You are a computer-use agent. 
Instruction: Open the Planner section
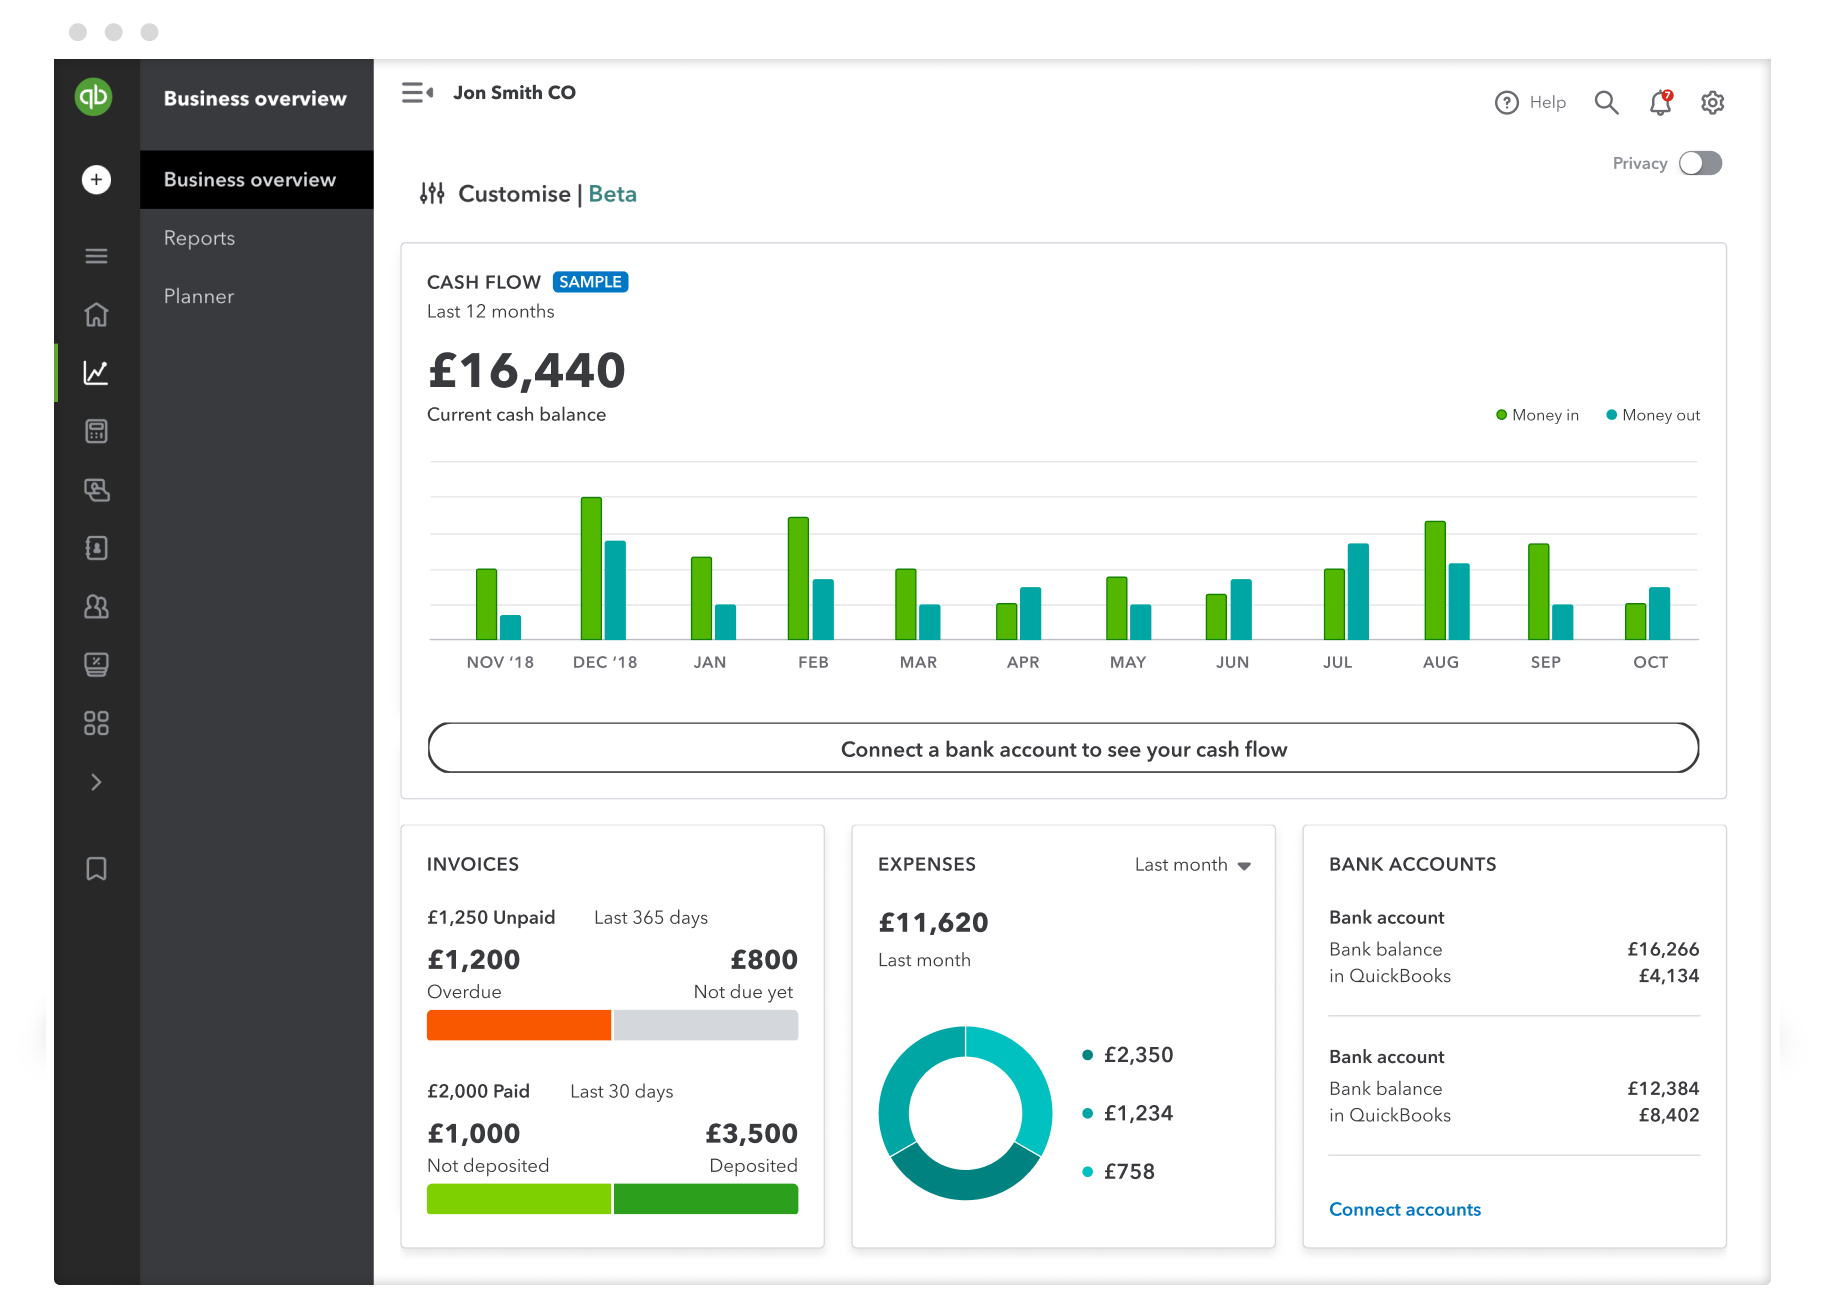pyautogui.click(x=197, y=296)
